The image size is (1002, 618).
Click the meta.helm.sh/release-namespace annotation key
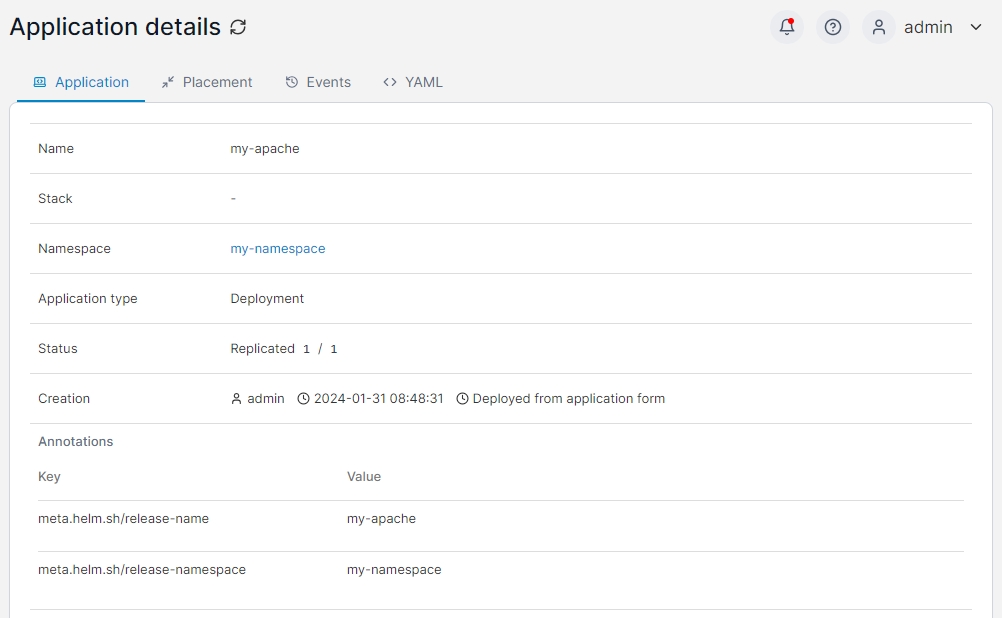point(142,570)
